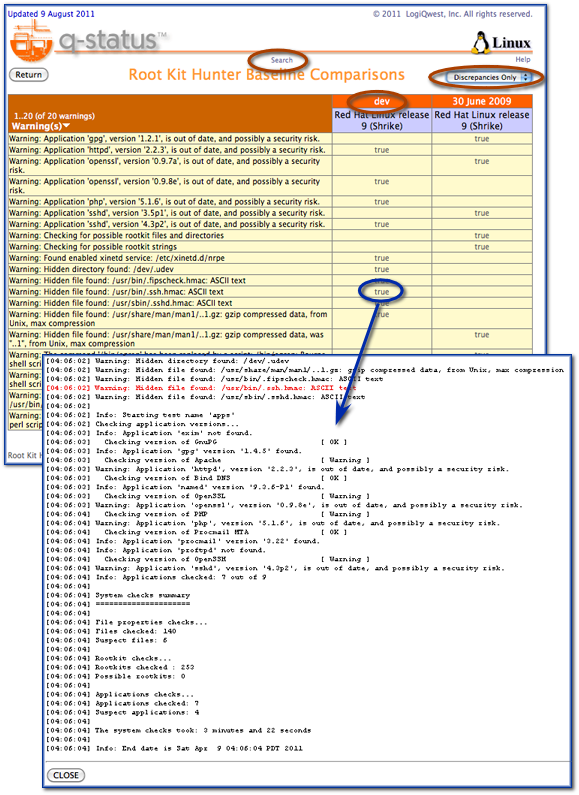Click the Warning(s) sort arrow

[66, 126]
